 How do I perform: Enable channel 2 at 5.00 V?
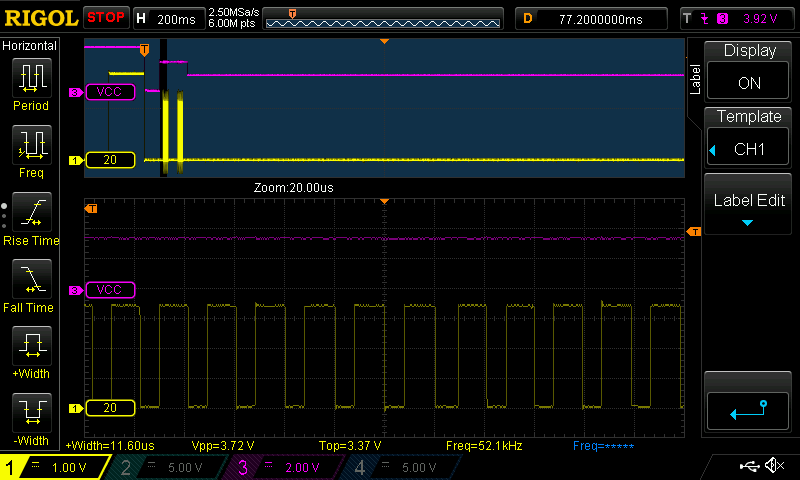[171, 467]
